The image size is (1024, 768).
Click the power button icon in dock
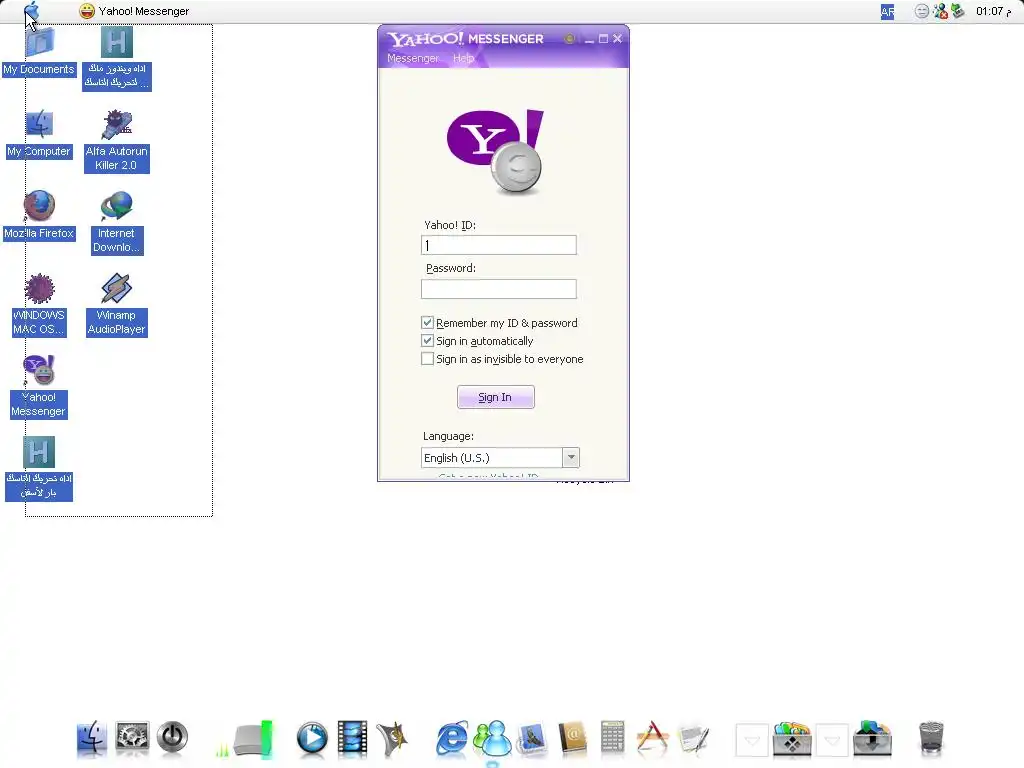click(x=172, y=739)
